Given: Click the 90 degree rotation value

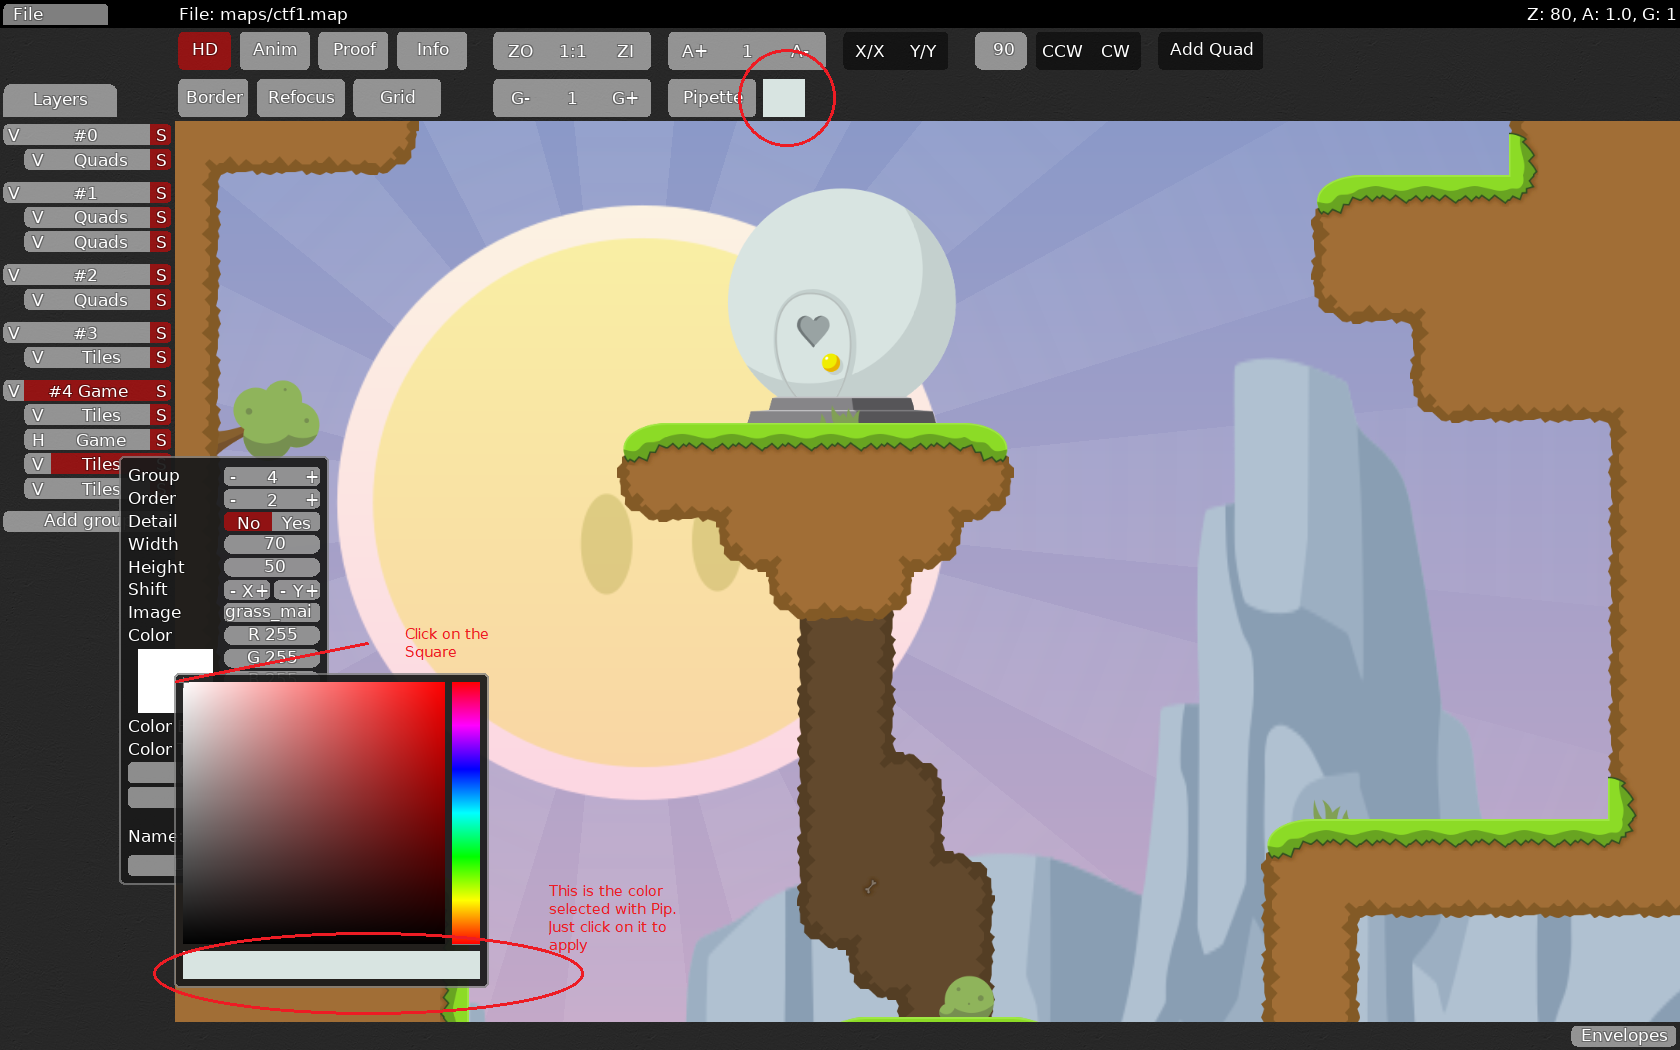Looking at the screenshot, I should click(x=1002, y=50).
